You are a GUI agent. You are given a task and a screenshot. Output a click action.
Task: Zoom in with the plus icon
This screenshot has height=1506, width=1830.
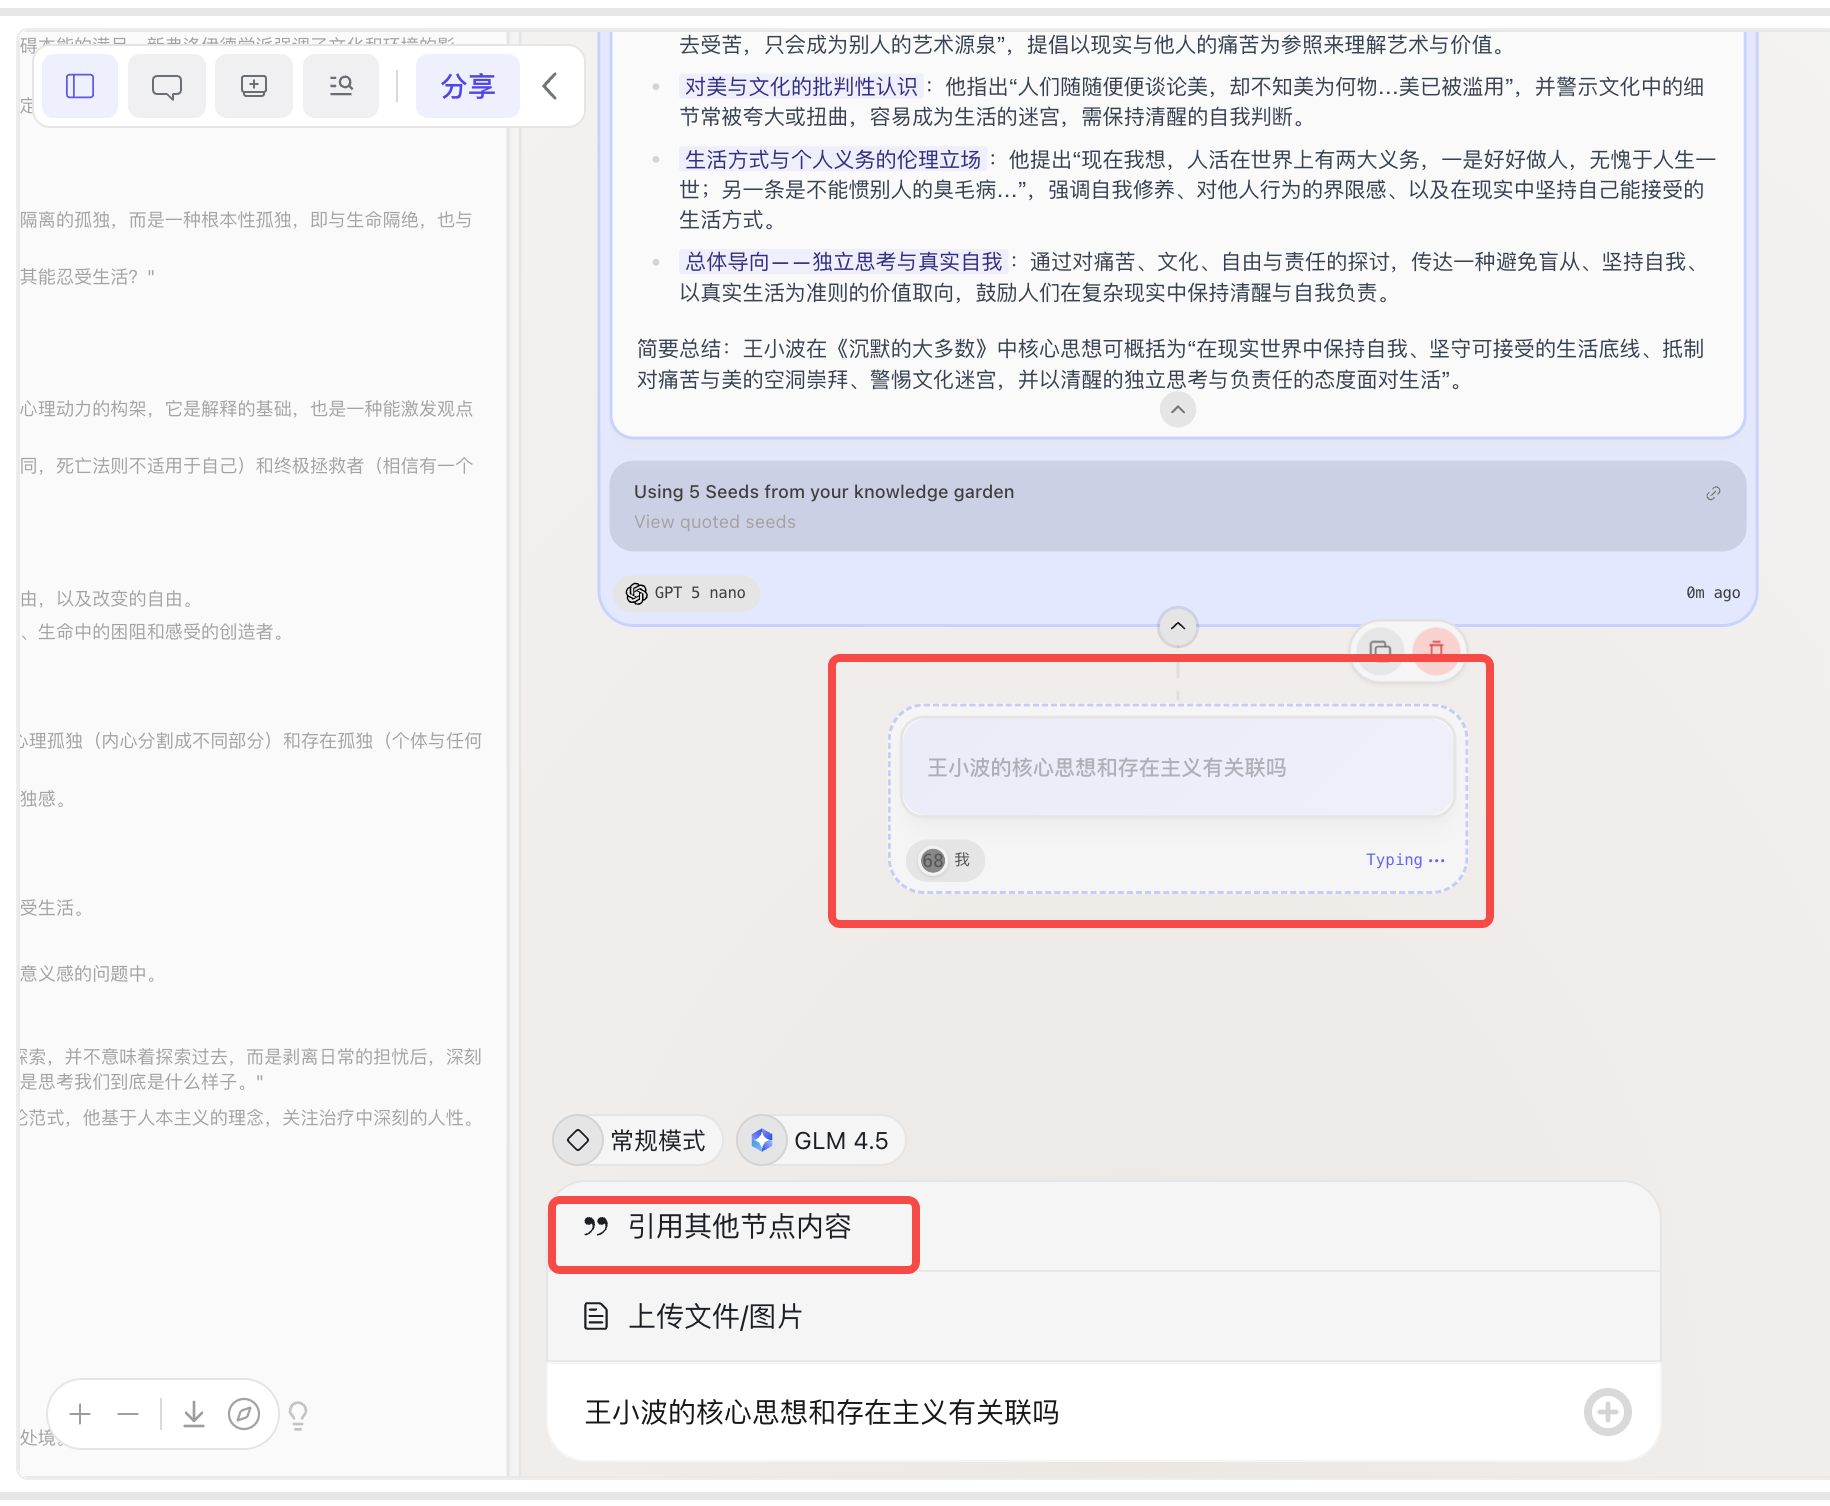(x=81, y=1414)
